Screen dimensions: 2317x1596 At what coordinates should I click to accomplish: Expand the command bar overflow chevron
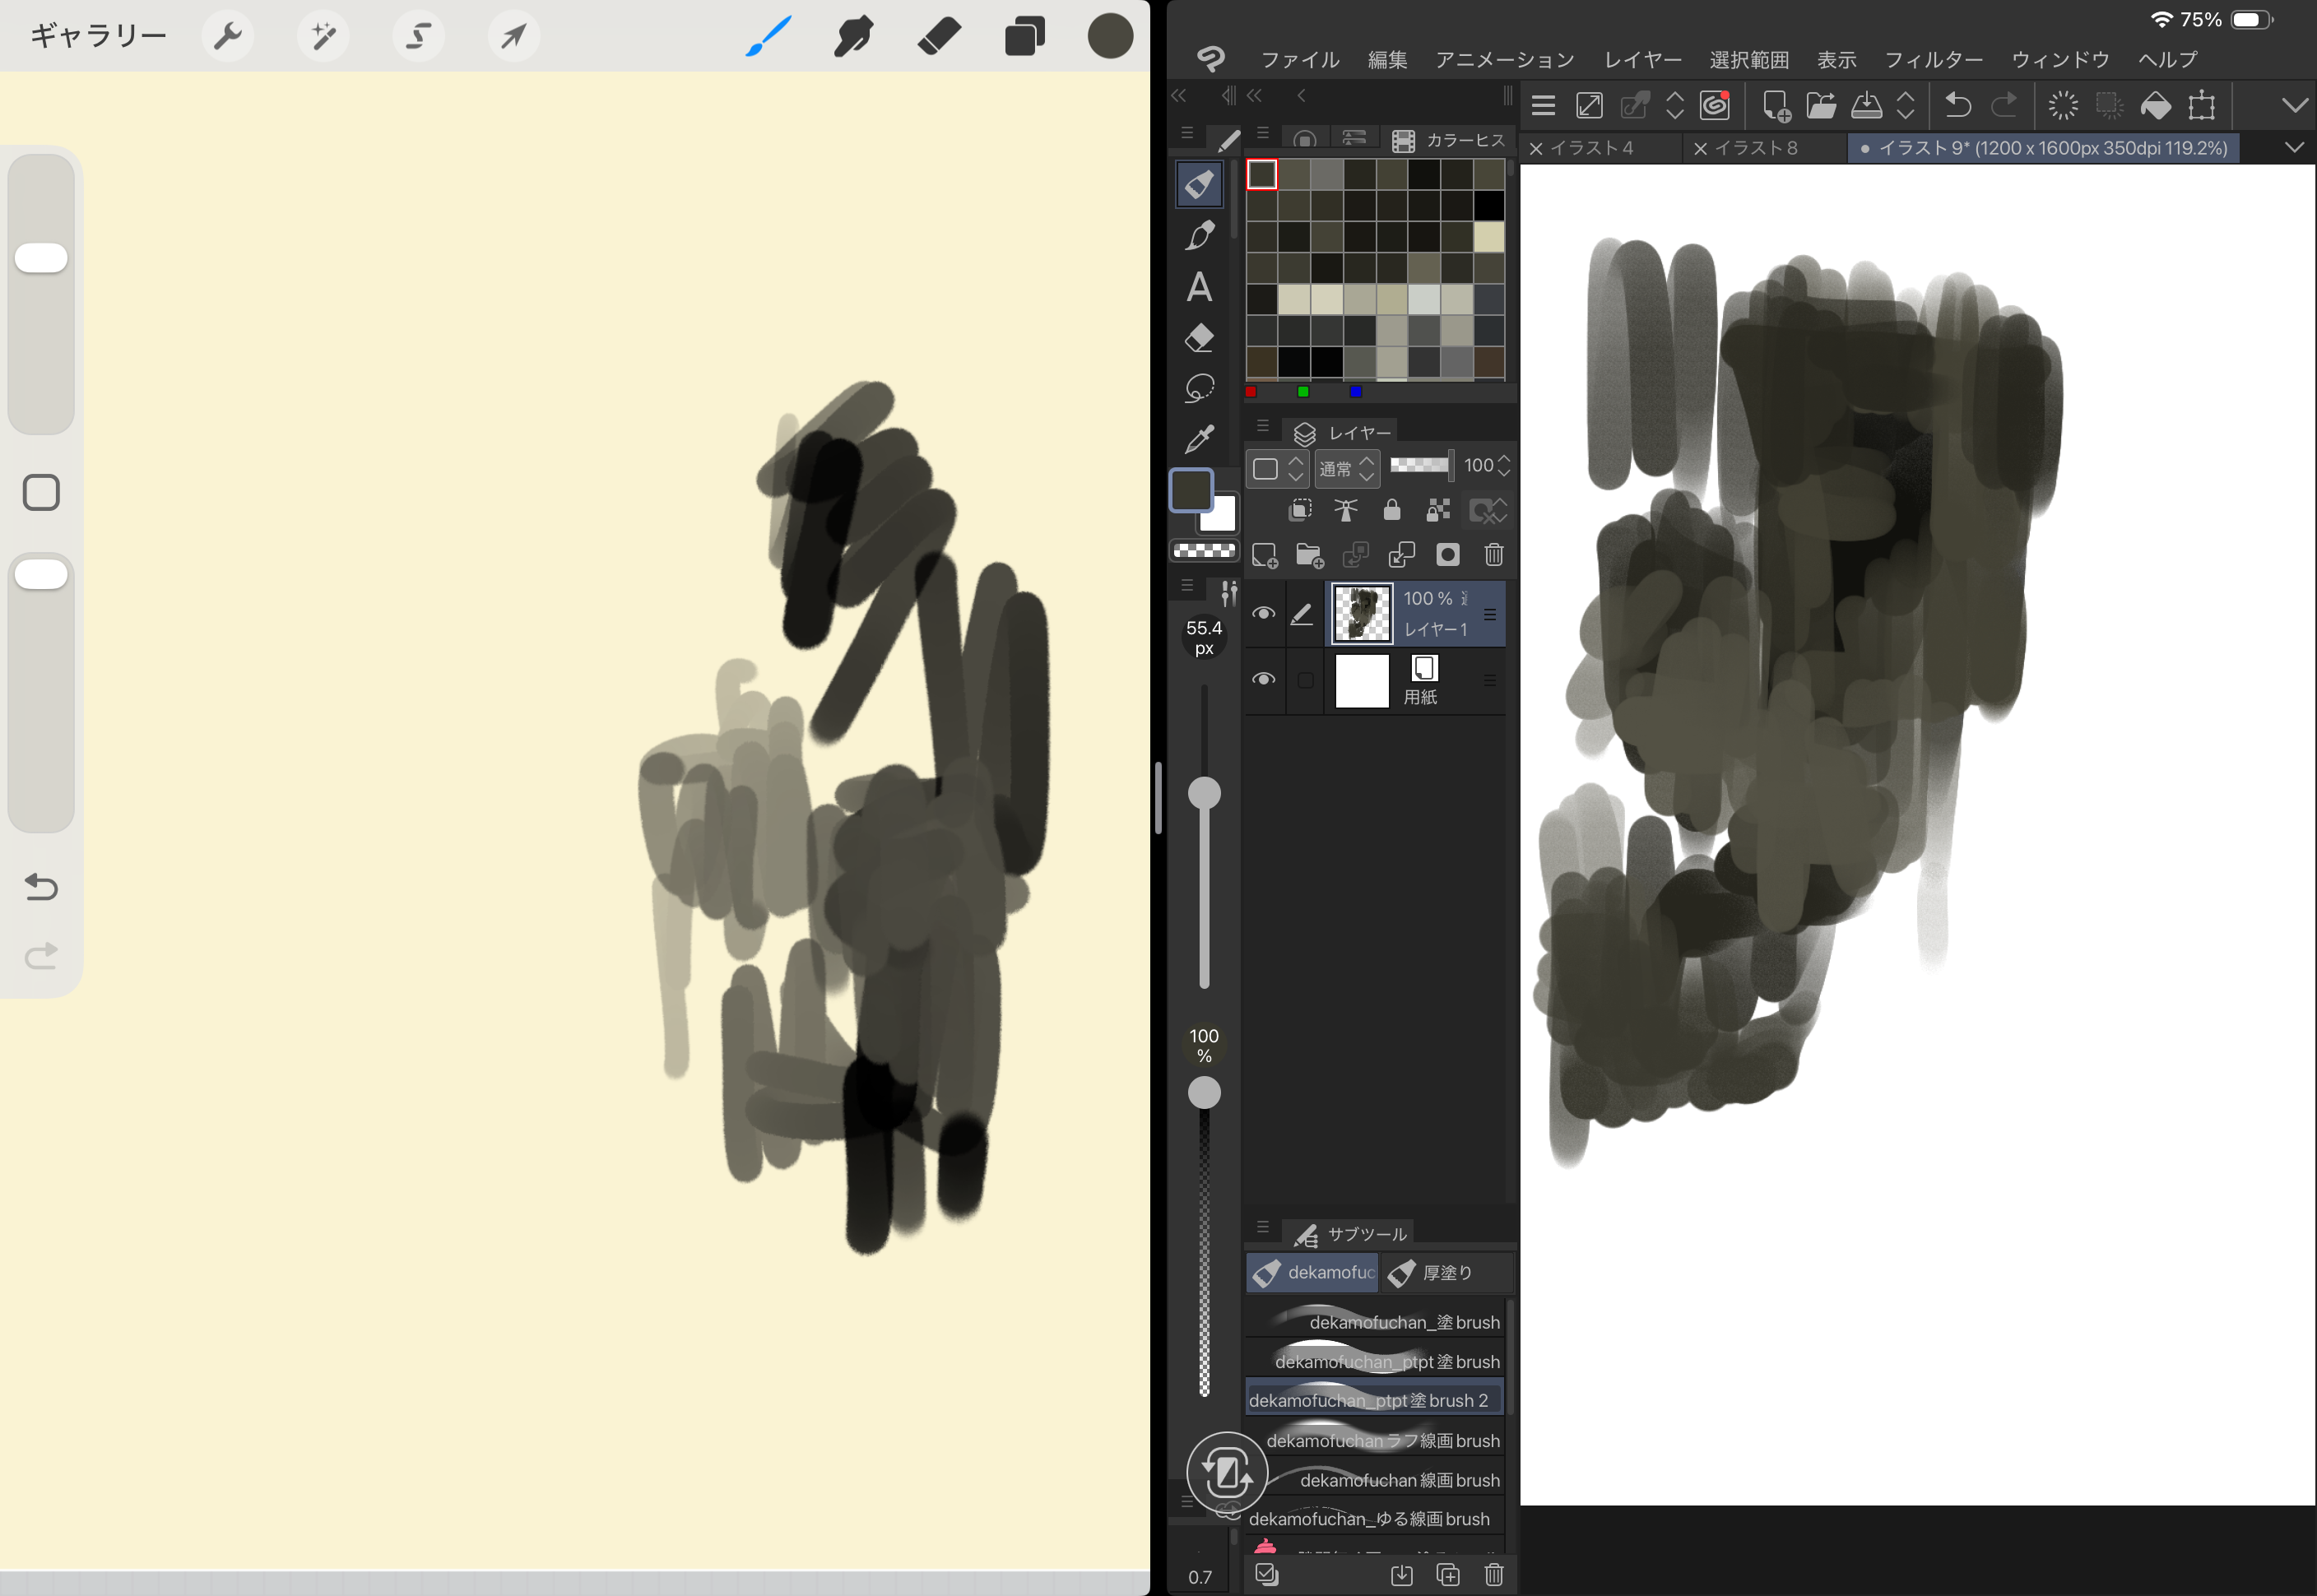2294,105
